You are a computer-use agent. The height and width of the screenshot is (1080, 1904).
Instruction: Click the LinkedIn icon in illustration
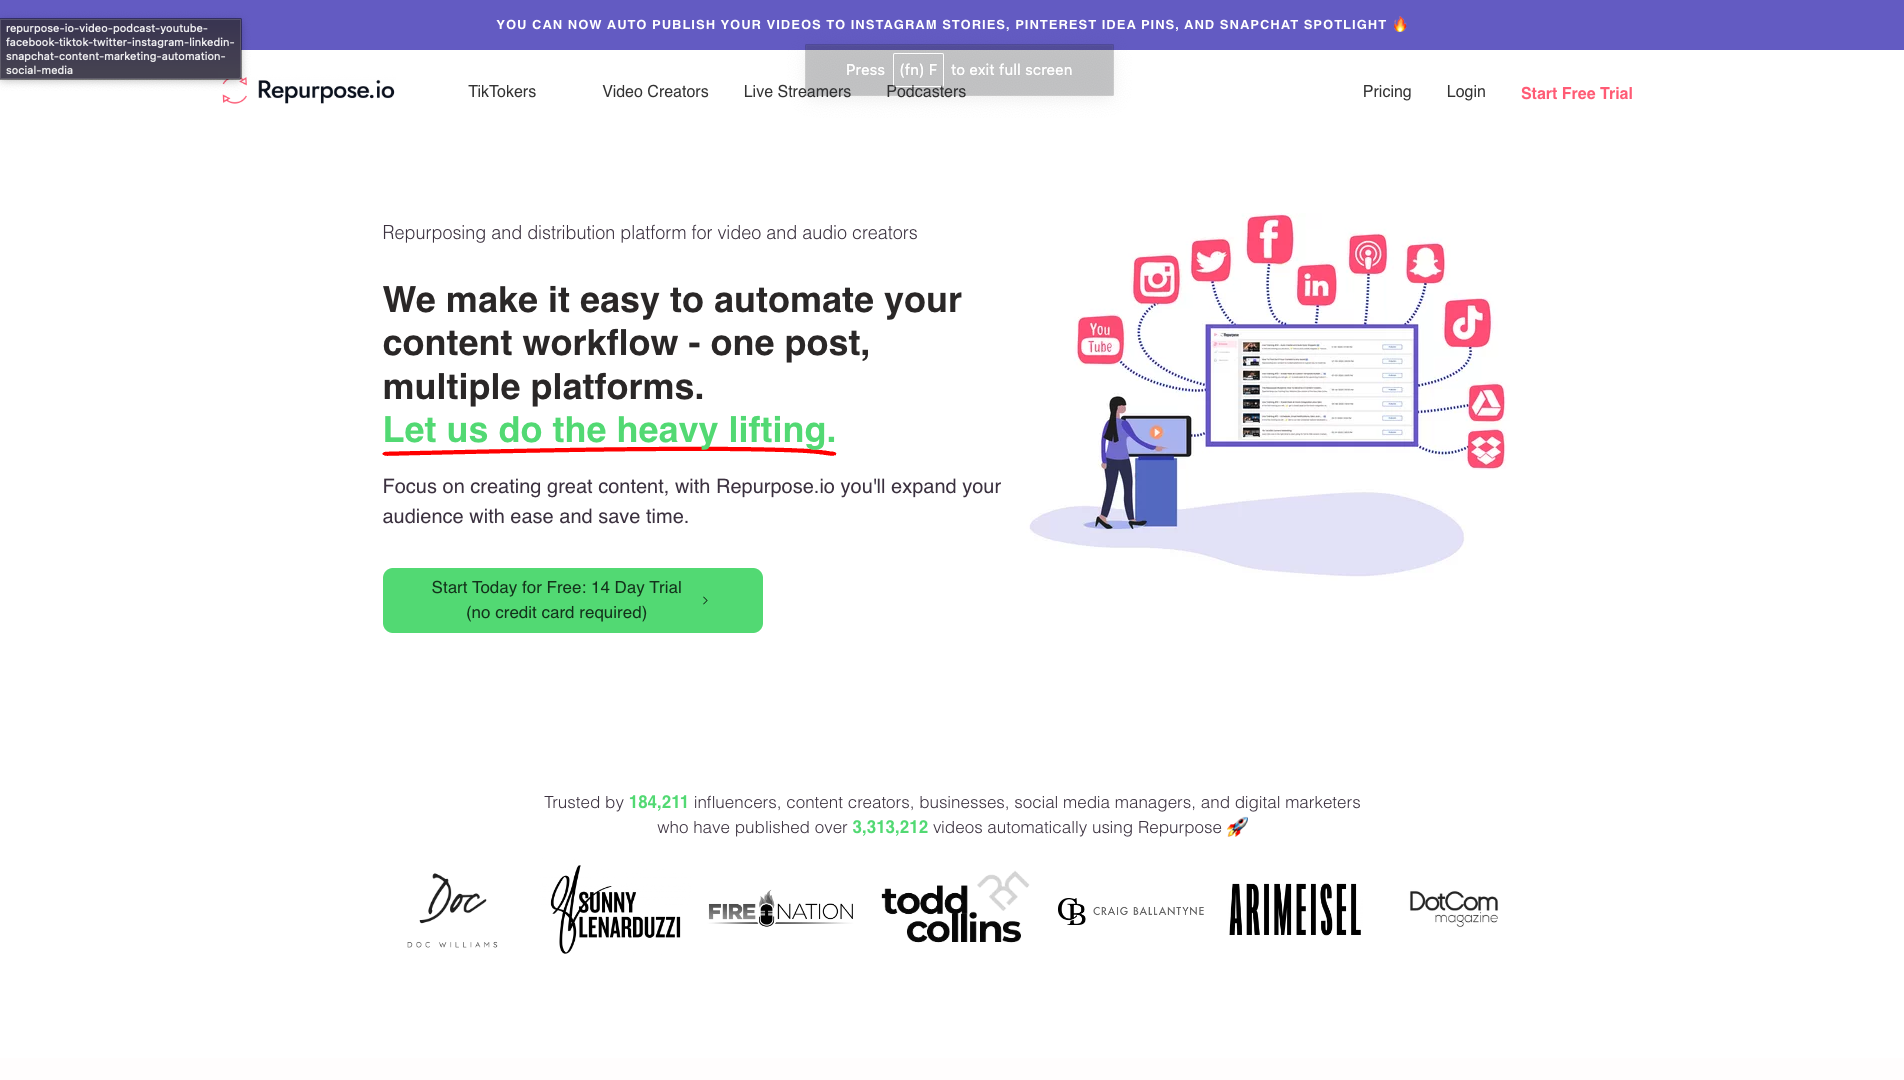pyautogui.click(x=1316, y=285)
